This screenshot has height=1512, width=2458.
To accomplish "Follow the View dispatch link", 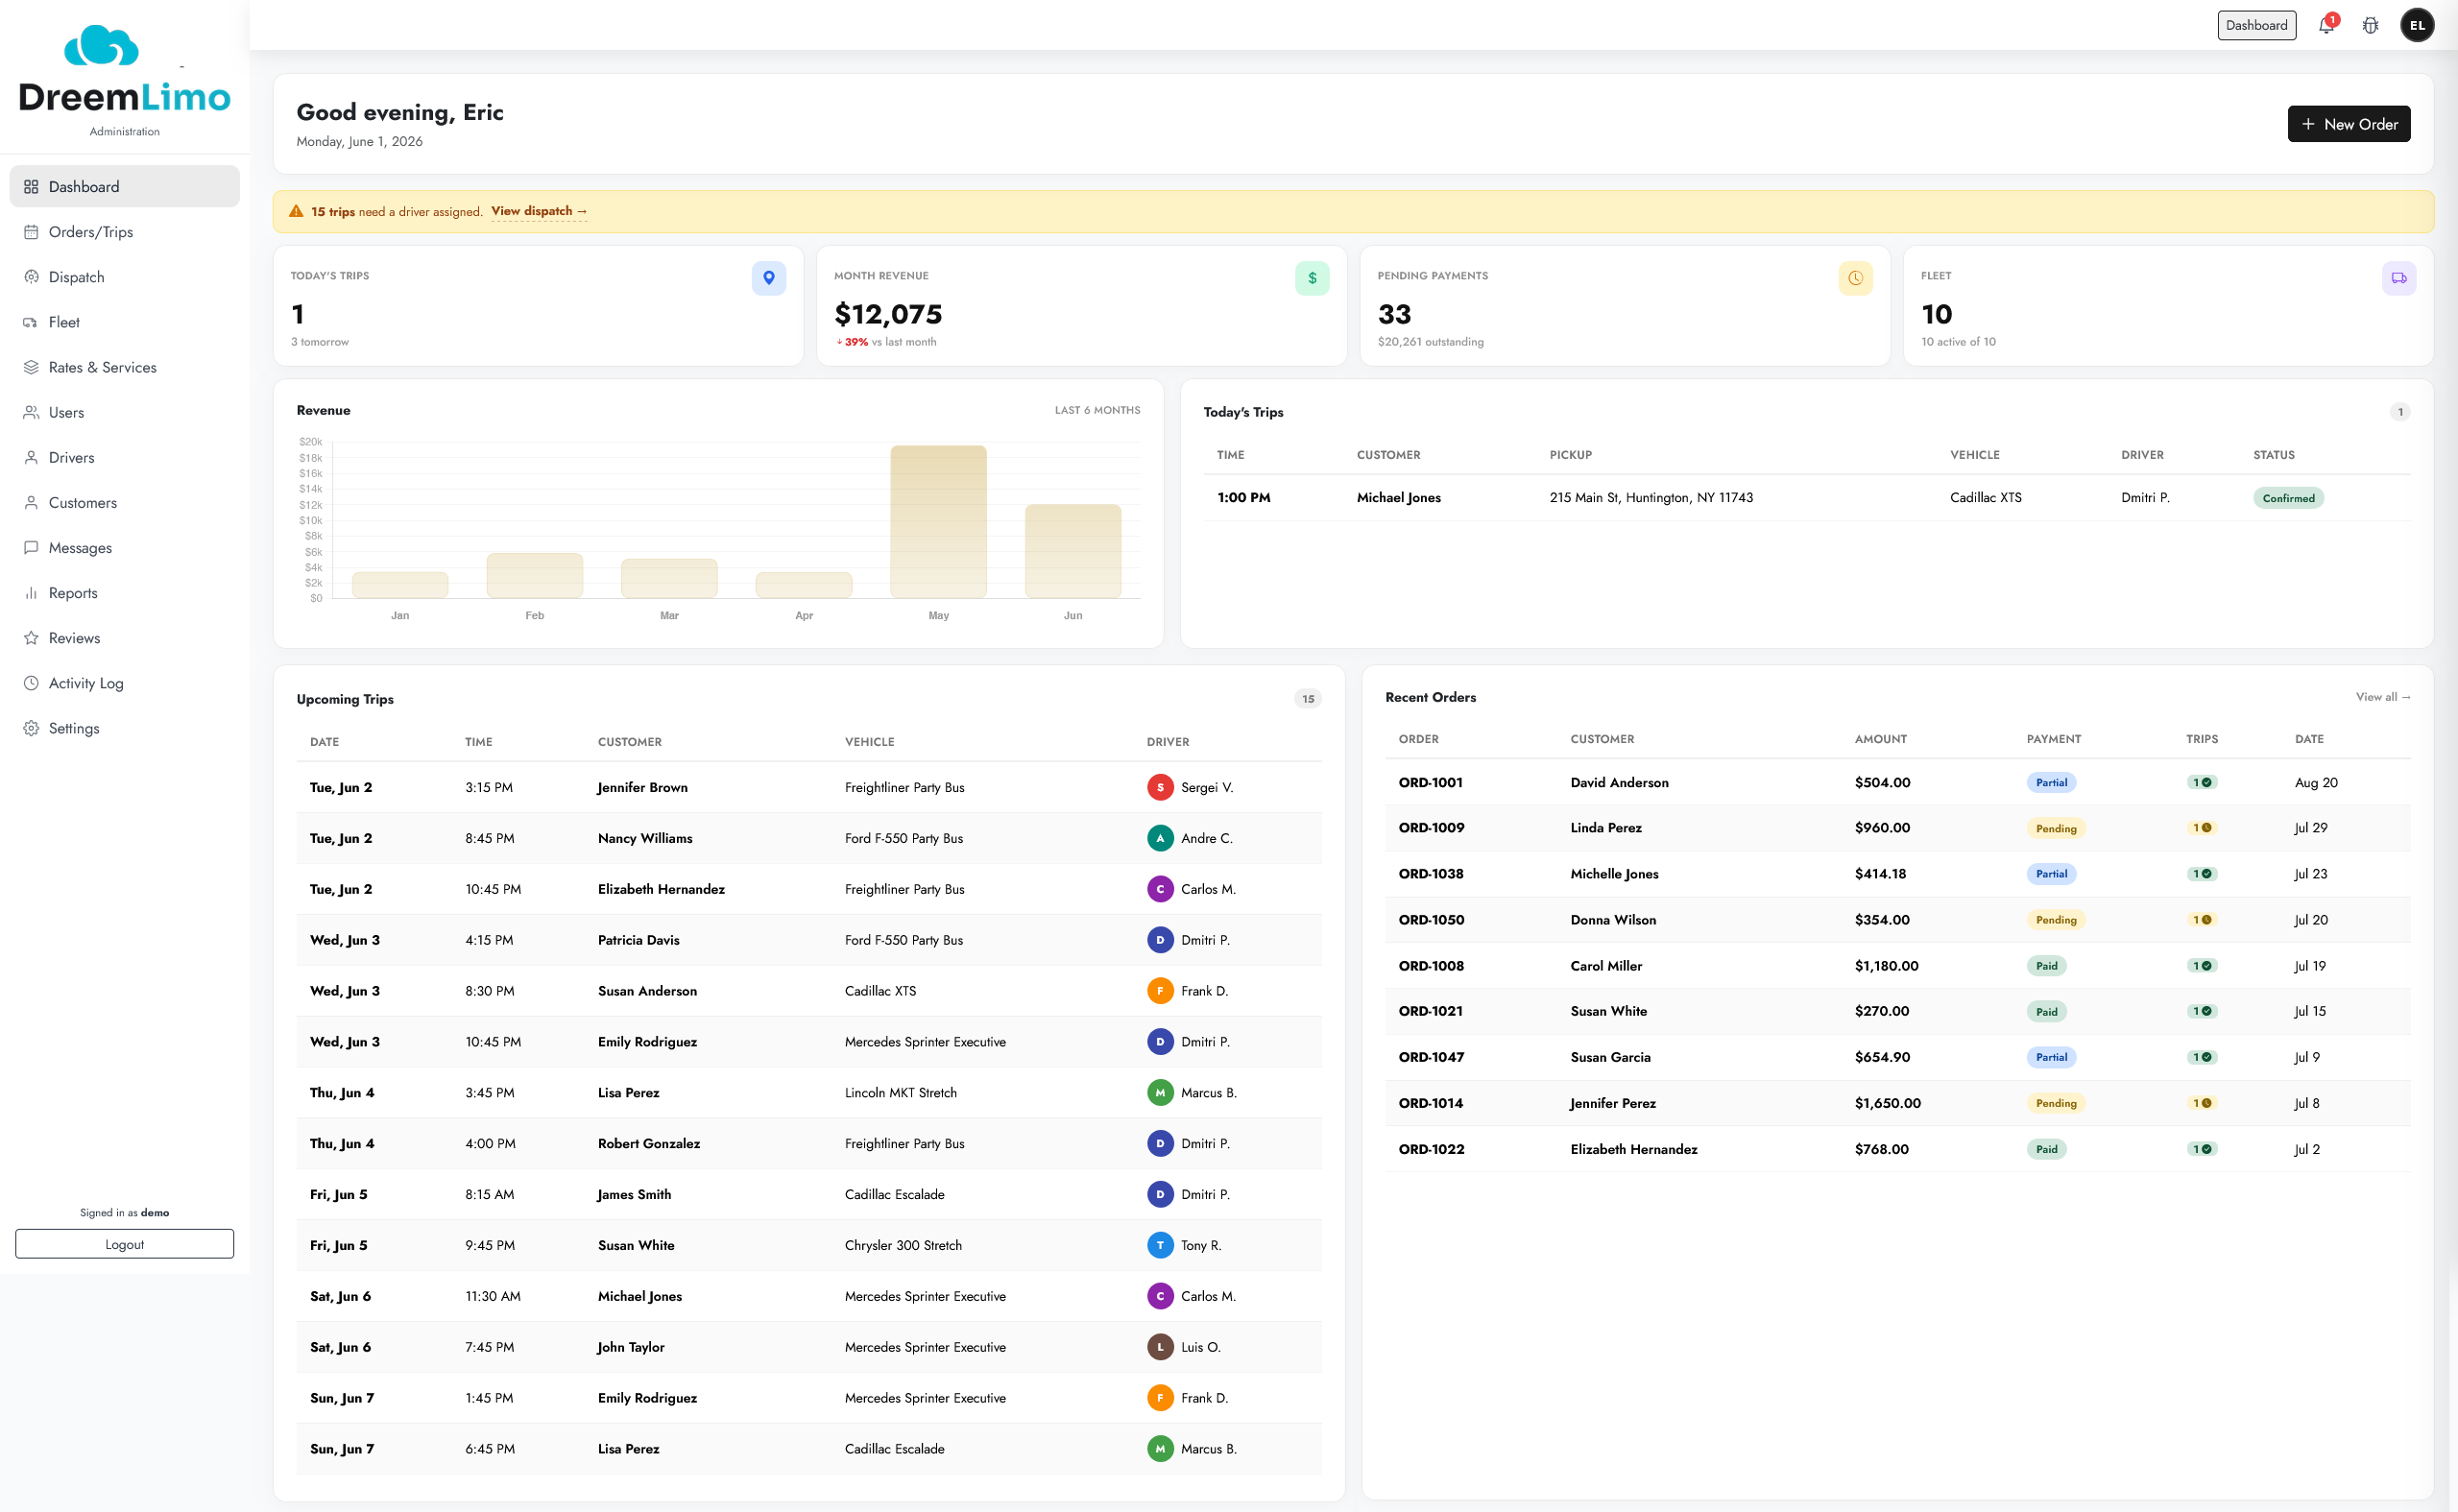I will (x=538, y=211).
